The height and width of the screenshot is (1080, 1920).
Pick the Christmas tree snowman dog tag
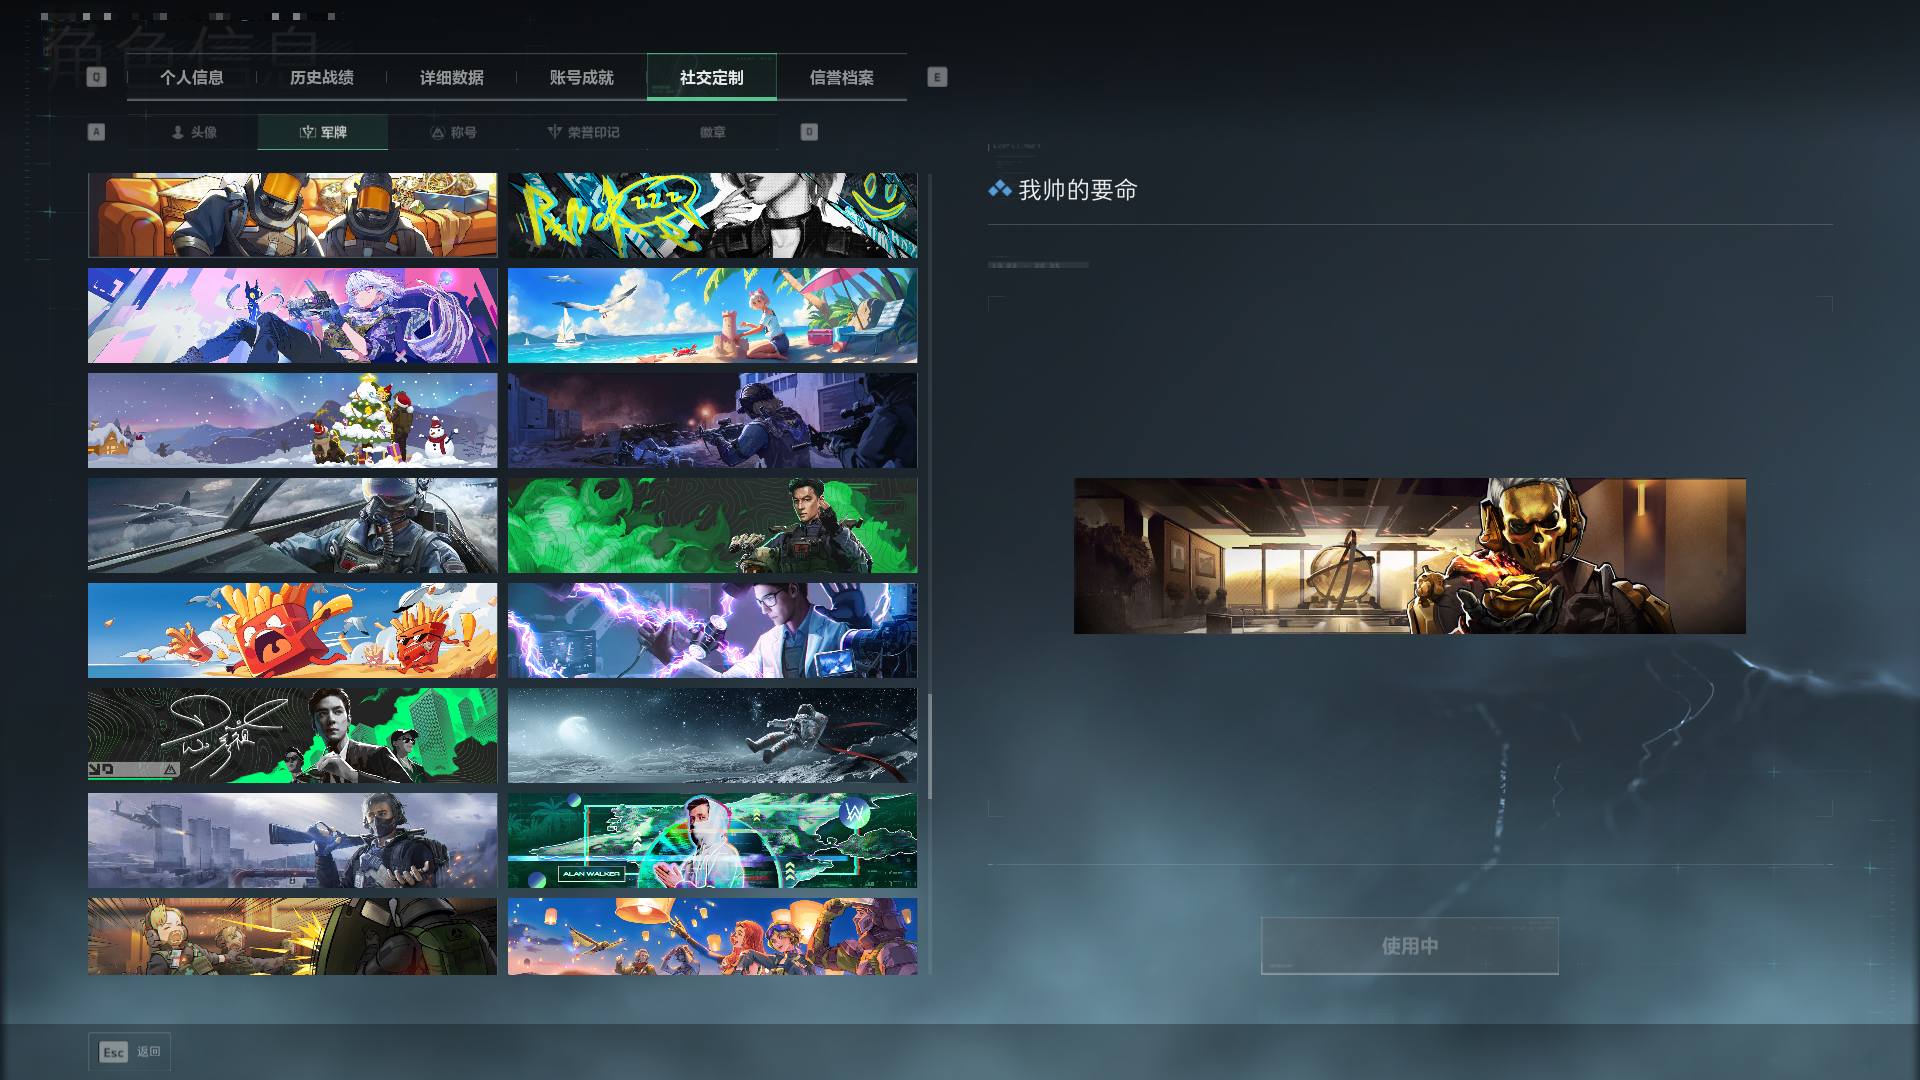pyautogui.click(x=292, y=420)
